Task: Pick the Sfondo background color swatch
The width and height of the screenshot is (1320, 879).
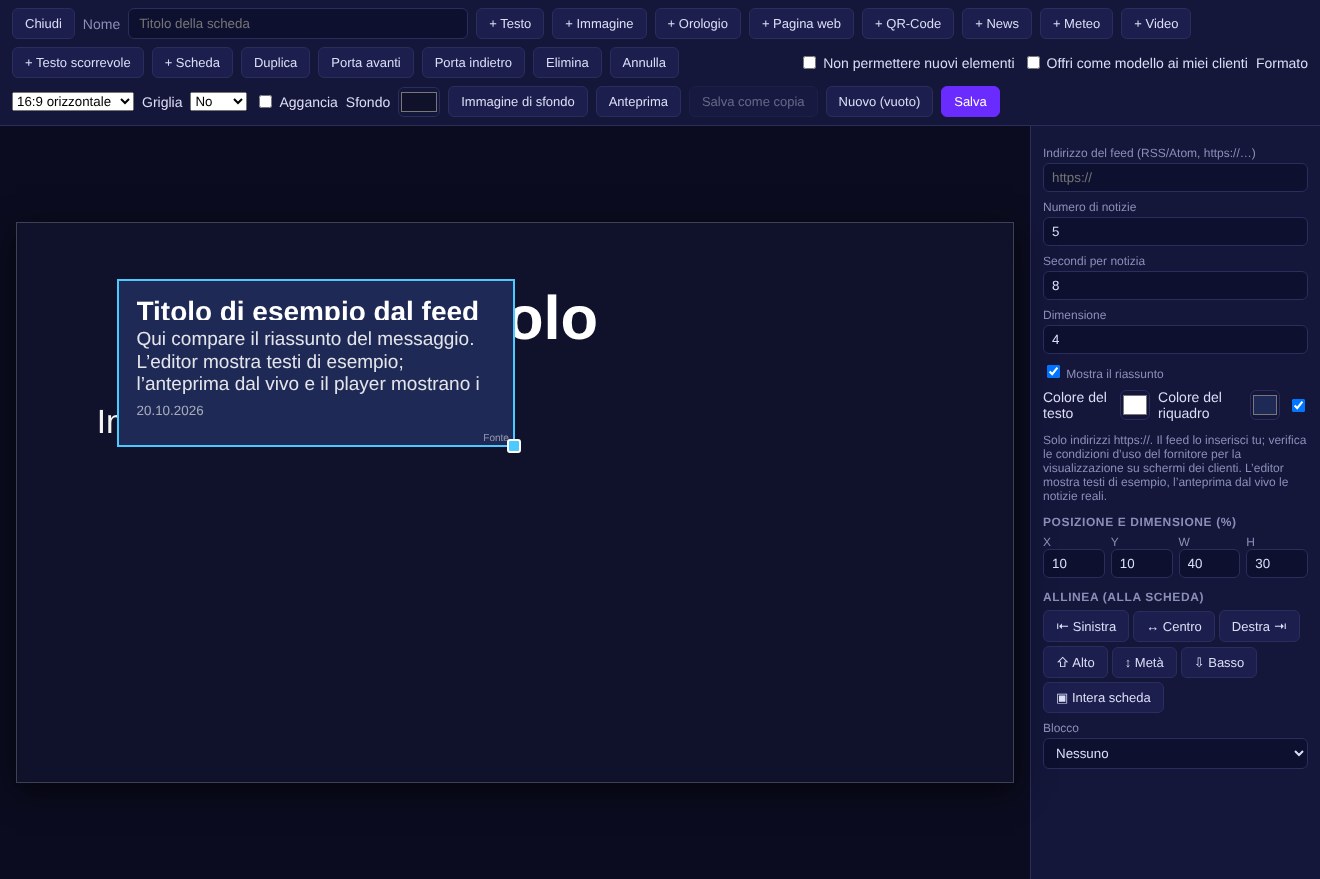Action: click(x=419, y=102)
